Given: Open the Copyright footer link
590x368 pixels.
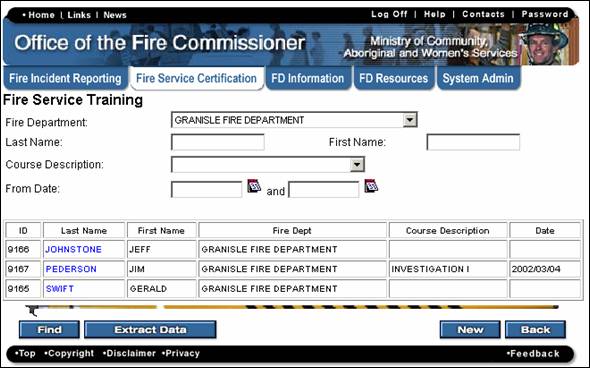Looking at the screenshot, I should coord(69,353).
